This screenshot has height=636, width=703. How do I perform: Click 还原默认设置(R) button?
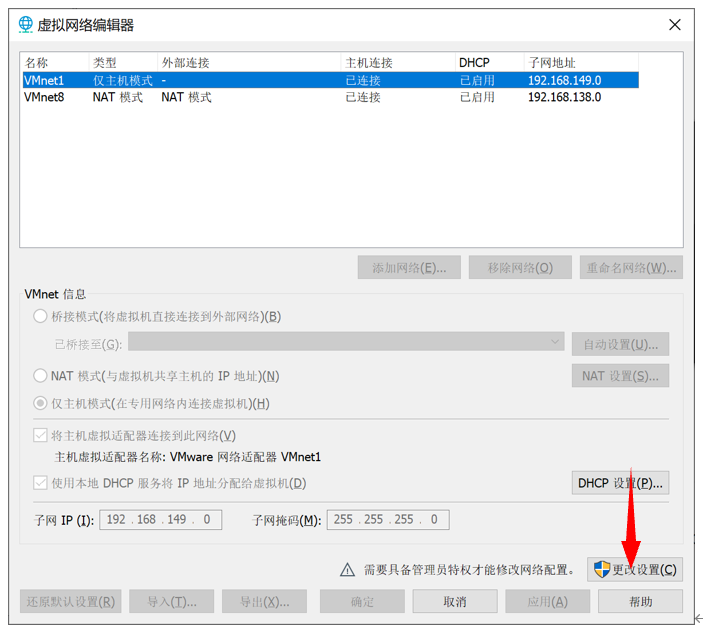click(x=71, y=601)
